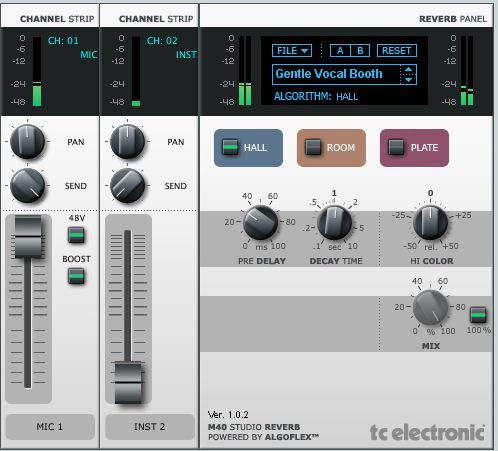Click the PAN knob on channel MIC
This screenshot has height=451, width=498.
(27, 141)
